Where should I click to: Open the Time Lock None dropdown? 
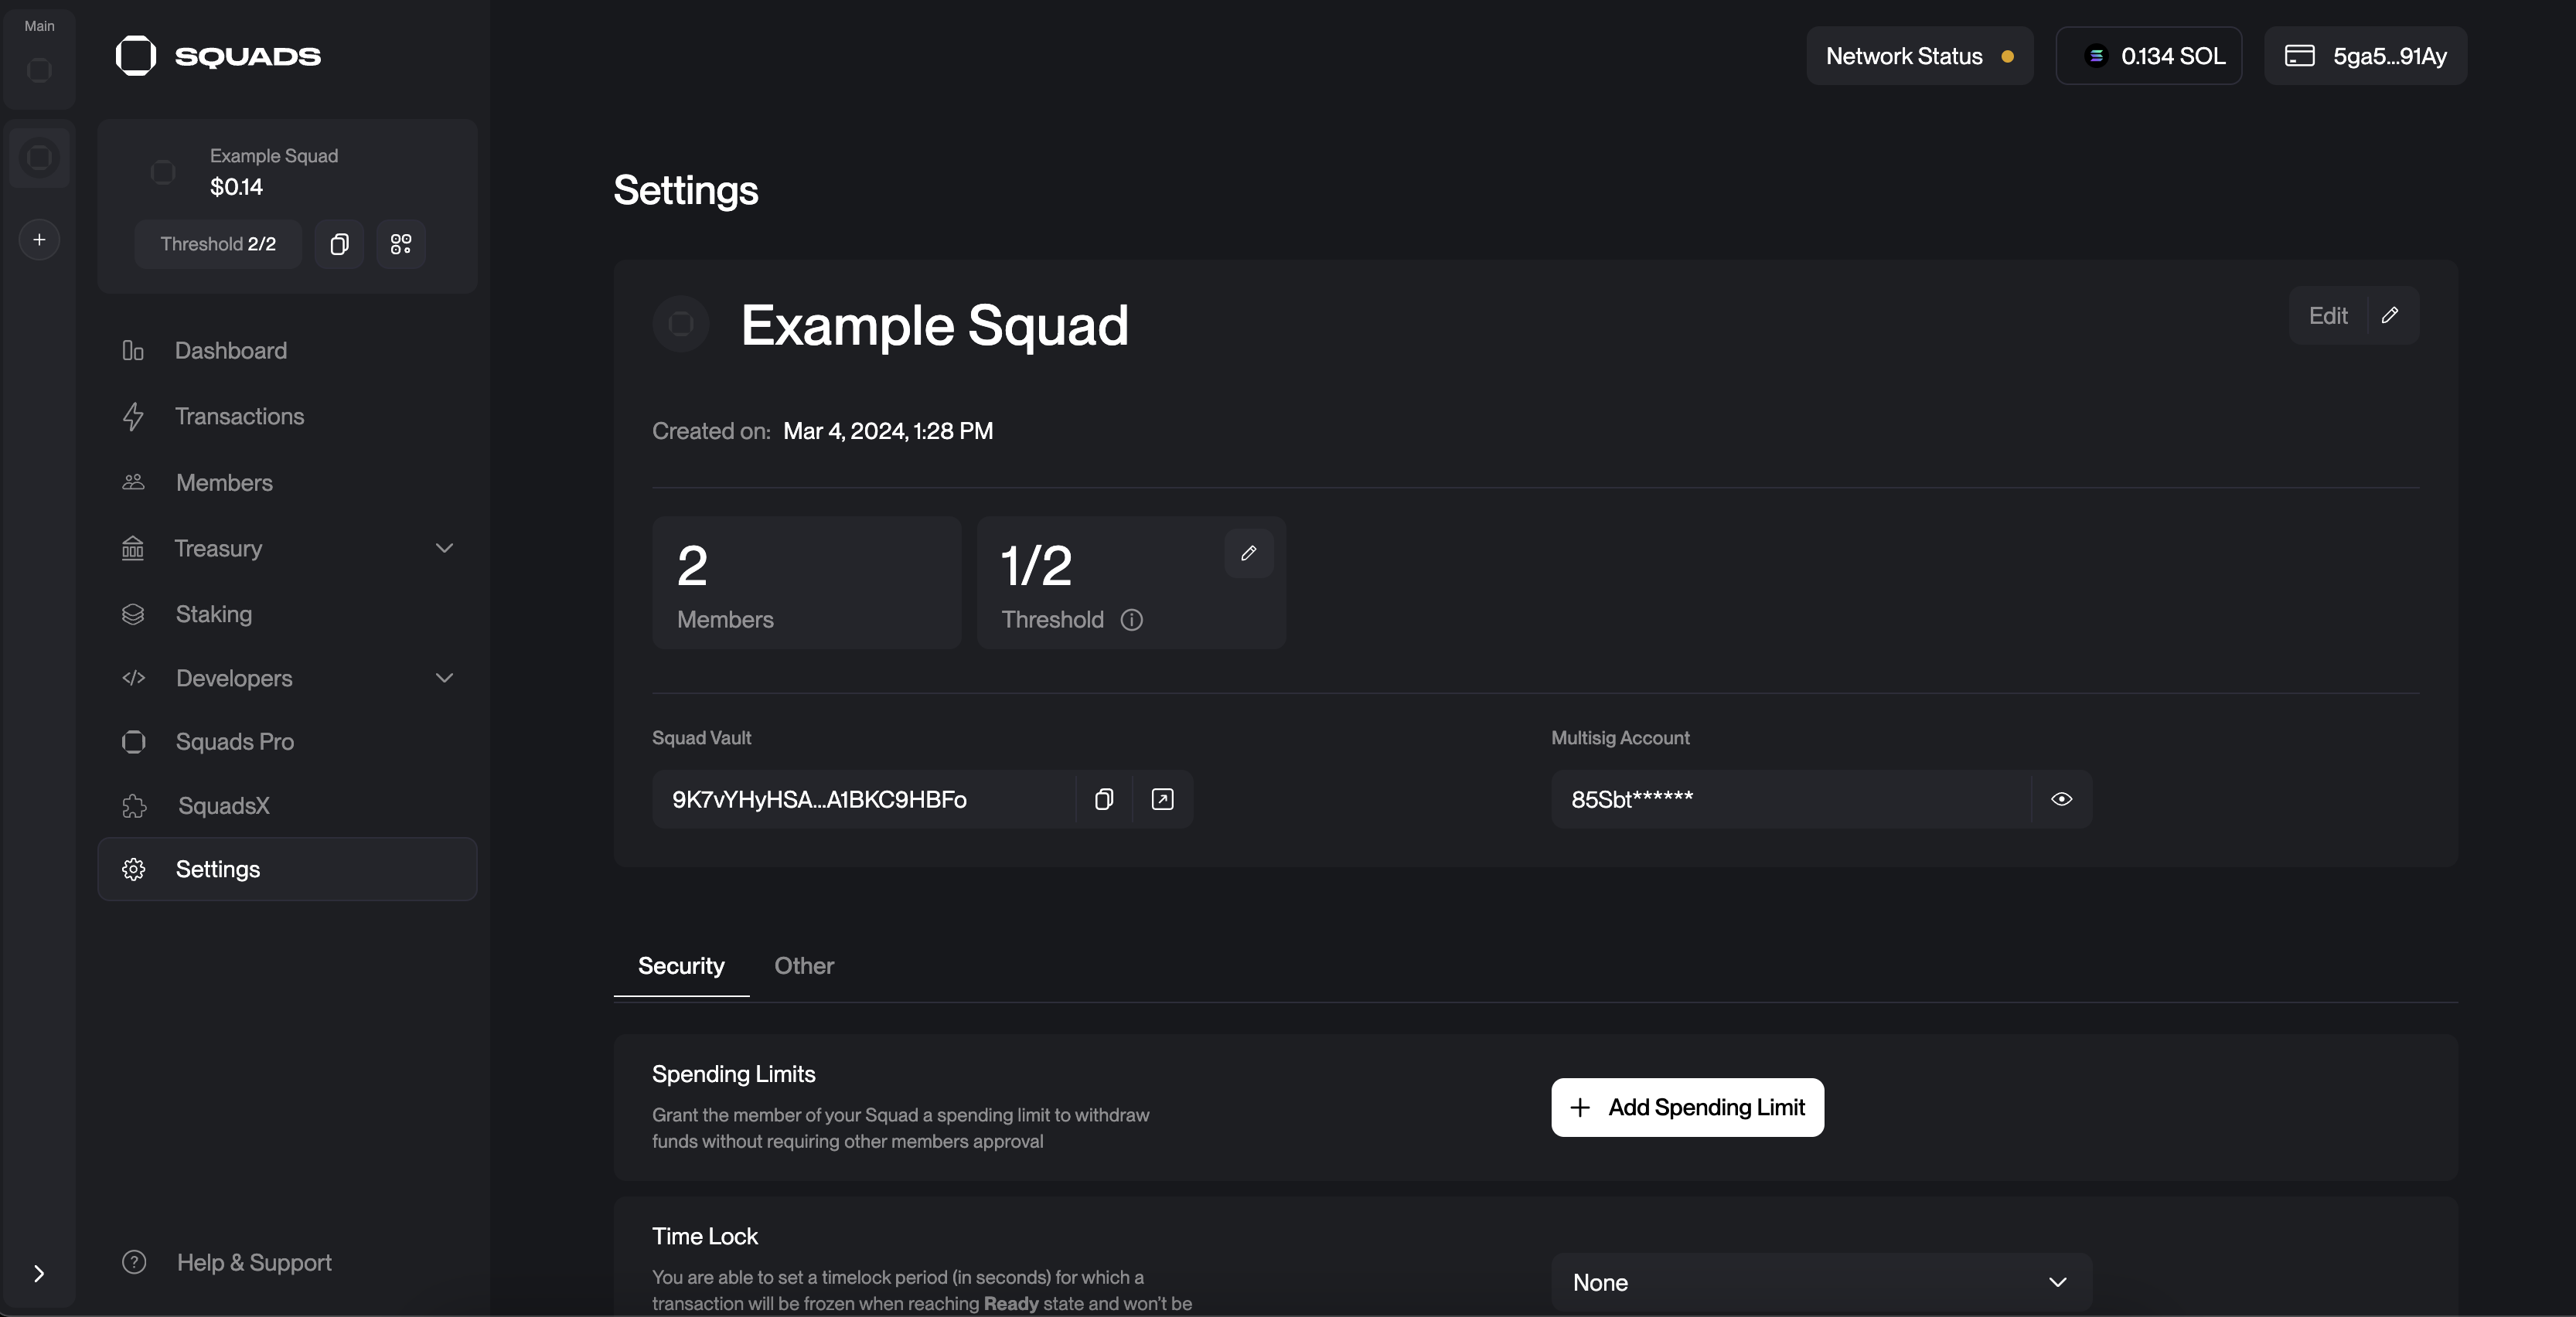click(x=1820, y=1282)
